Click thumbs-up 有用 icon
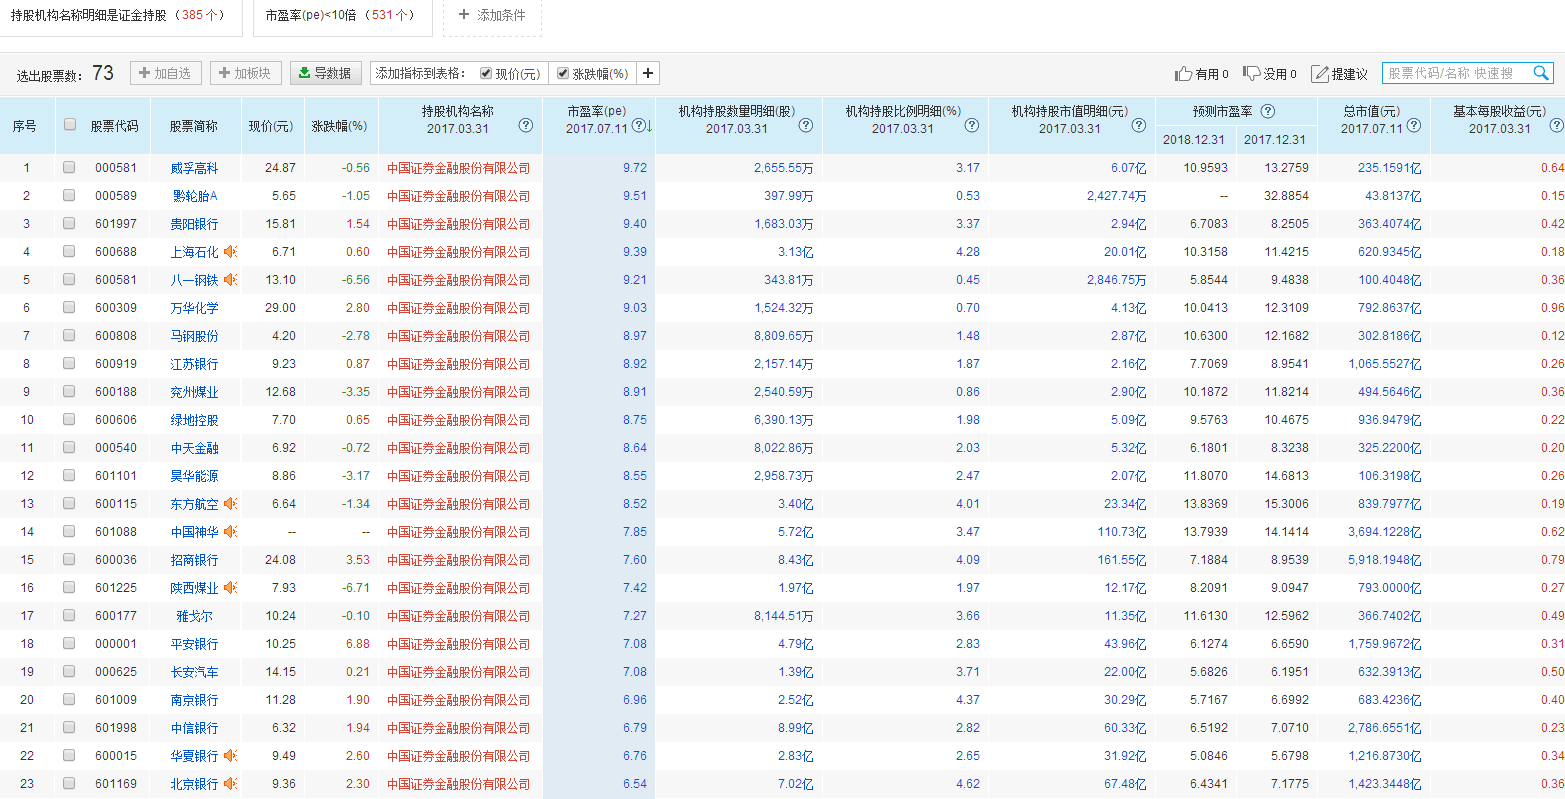The width and height of the screenshot is (1565, 799). pyautogui.click(x=1184, y=73)
